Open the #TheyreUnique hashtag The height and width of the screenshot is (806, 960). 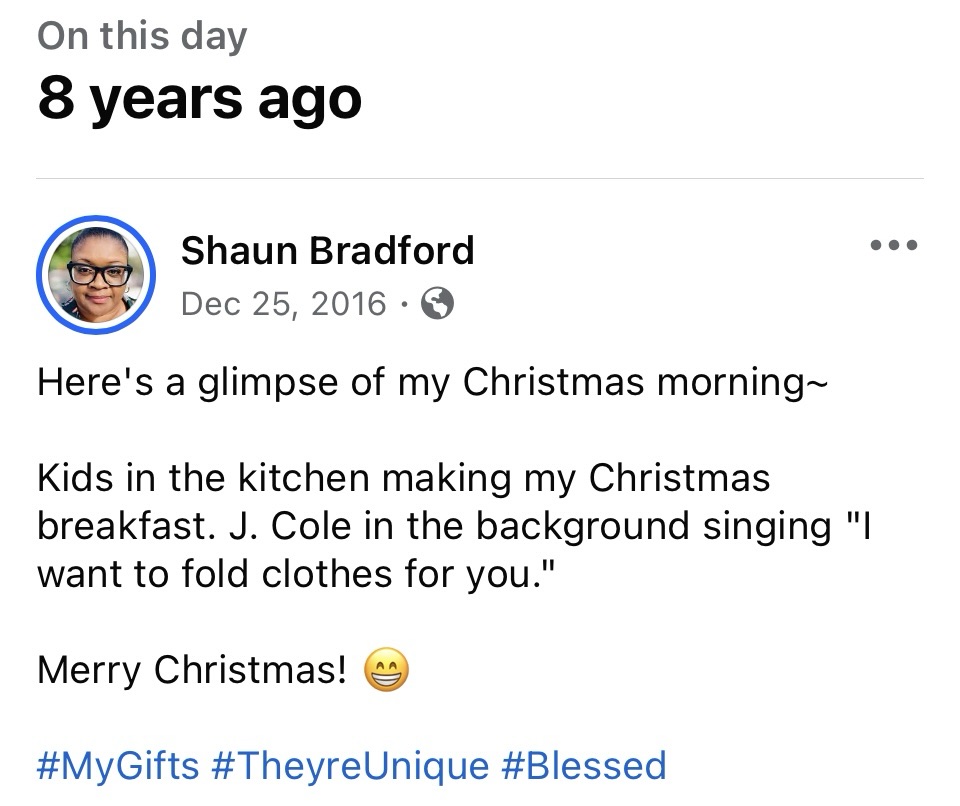(x=350, y=766)
